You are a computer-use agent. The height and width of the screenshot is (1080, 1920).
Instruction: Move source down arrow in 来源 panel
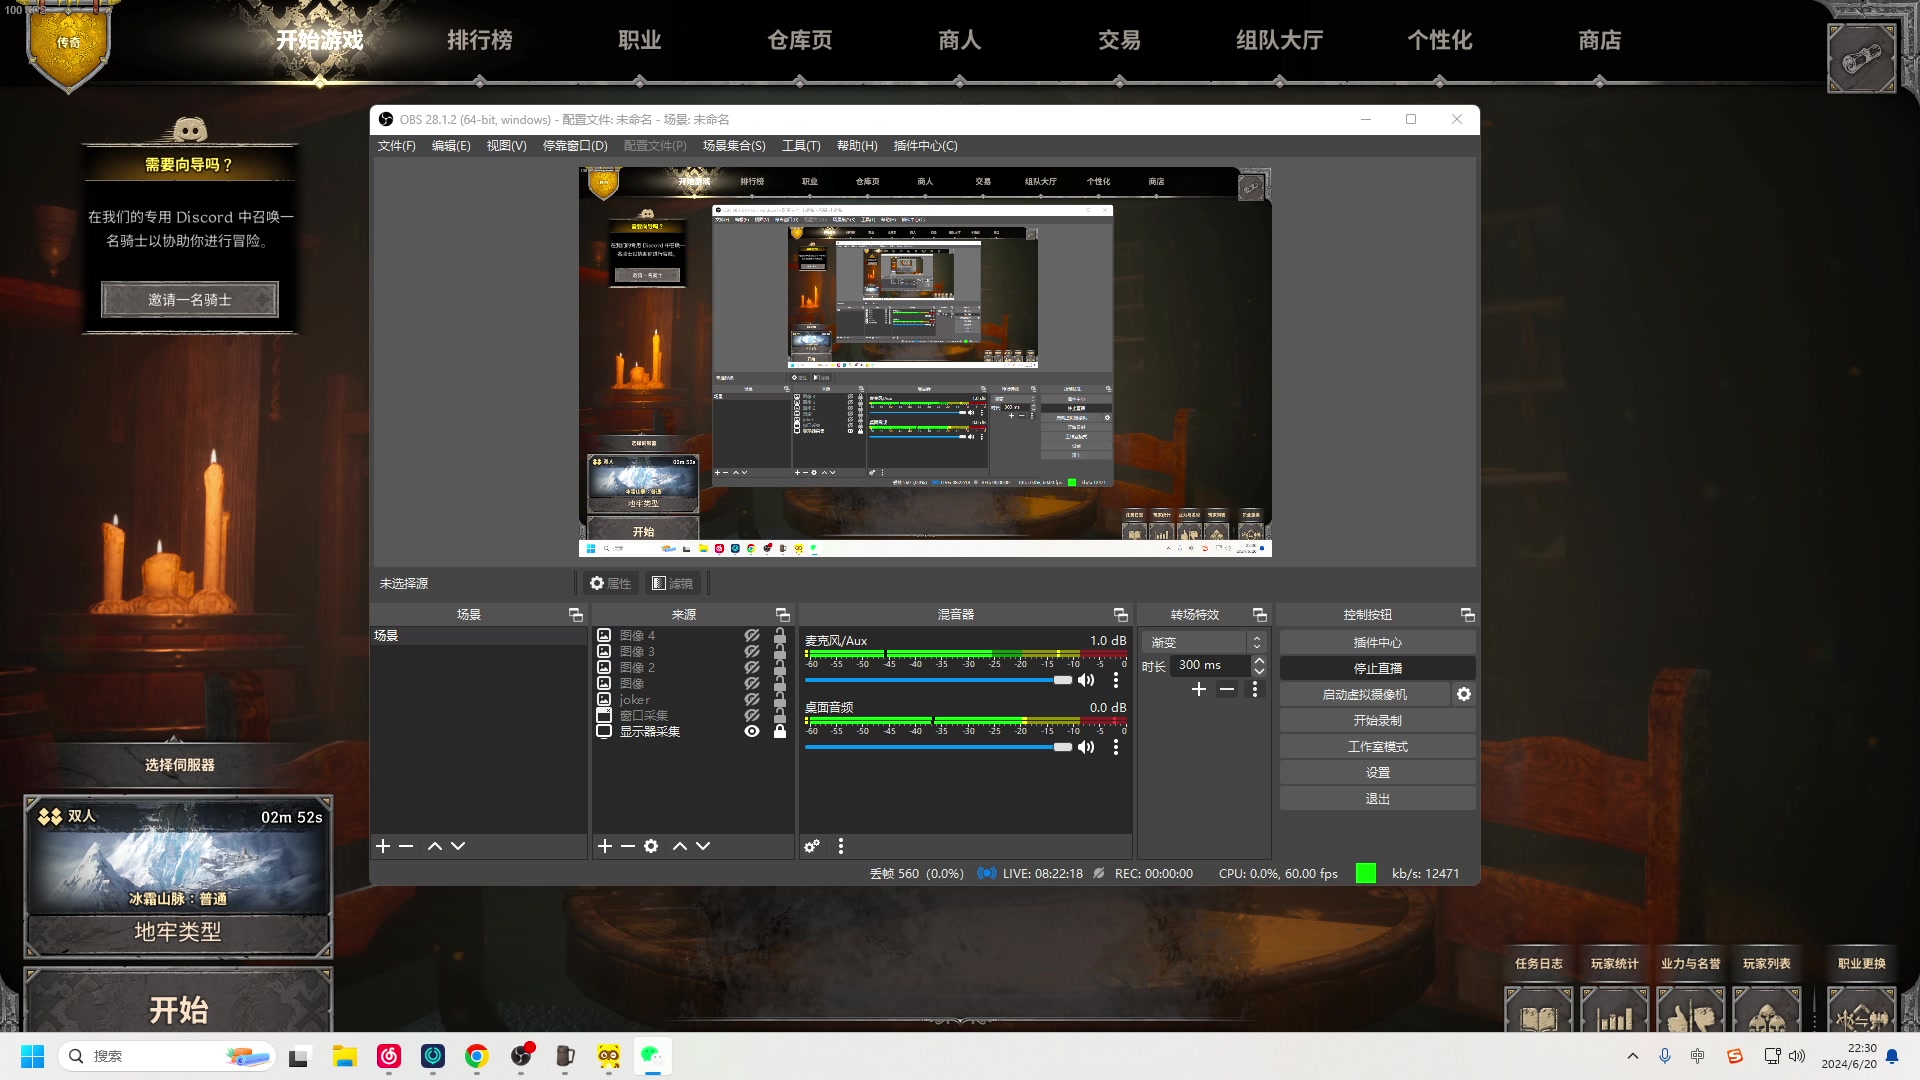703,846
